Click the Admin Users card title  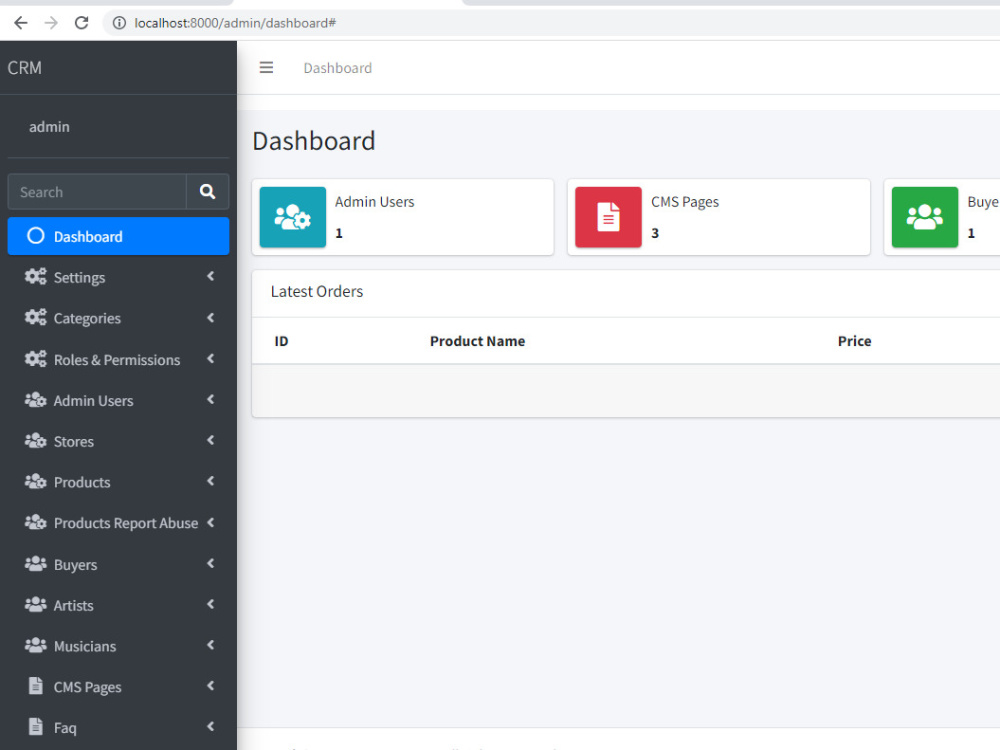point(374,202)
